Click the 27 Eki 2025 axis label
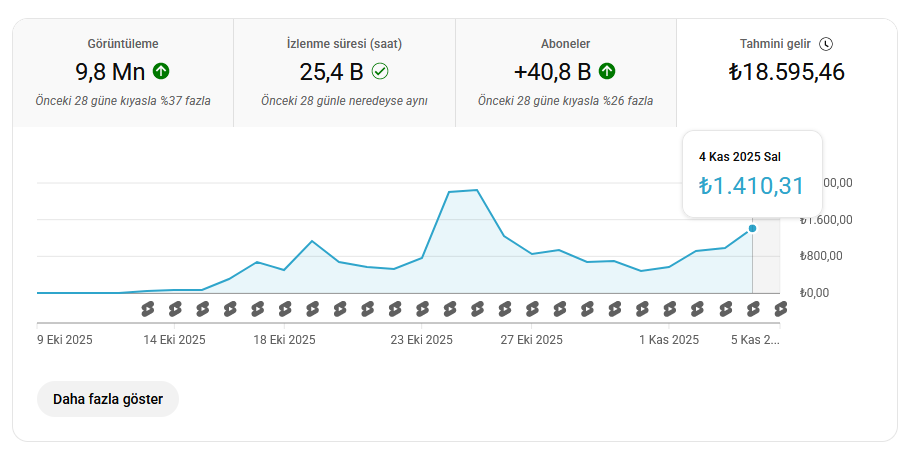 532,340
